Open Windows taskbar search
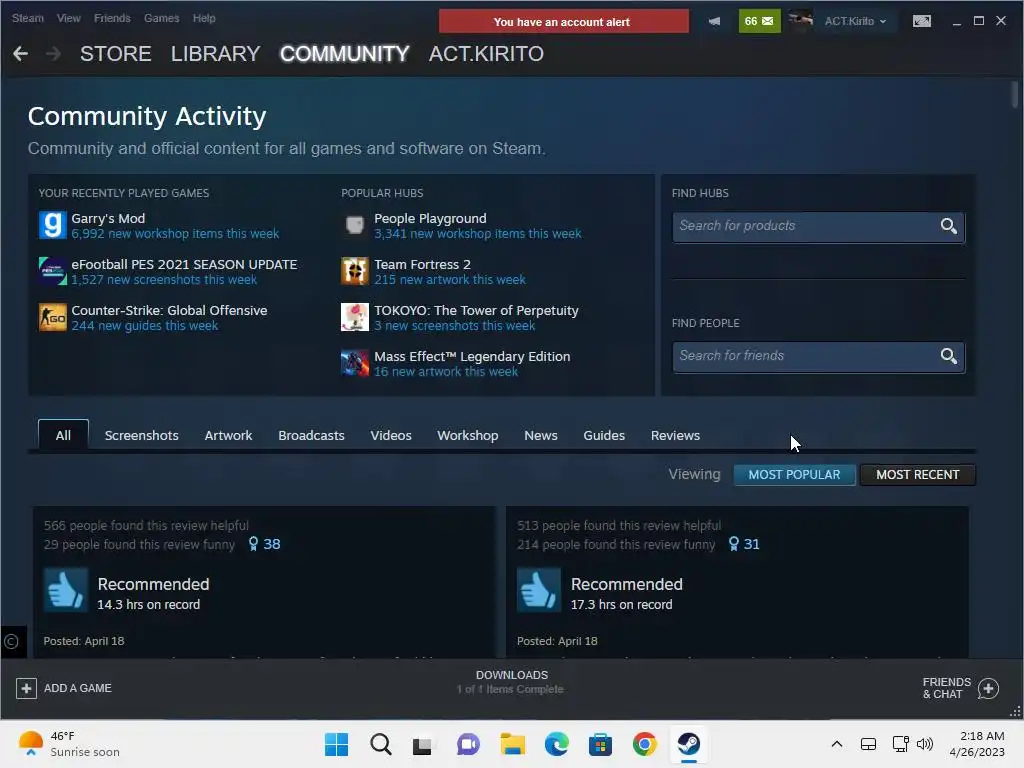 tap(380, 744)
